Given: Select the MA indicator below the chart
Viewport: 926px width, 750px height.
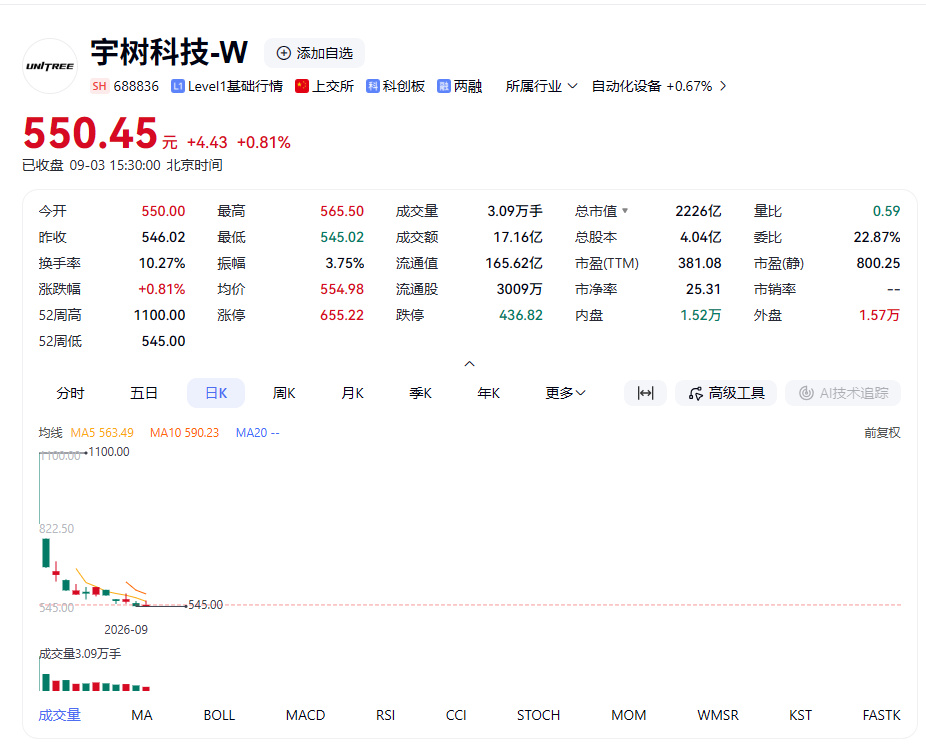Looking at the screenshot, I should tap(142, 715).
